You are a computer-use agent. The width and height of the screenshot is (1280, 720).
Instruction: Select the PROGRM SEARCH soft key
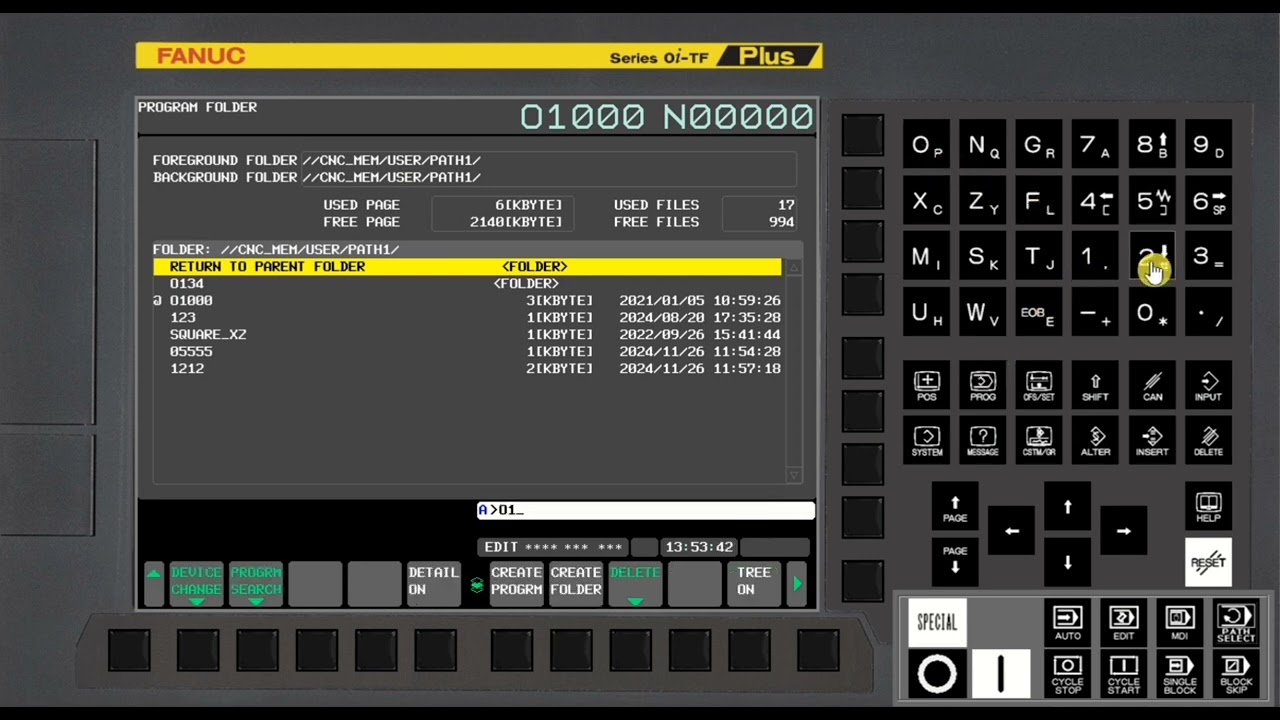click(256, 583)
